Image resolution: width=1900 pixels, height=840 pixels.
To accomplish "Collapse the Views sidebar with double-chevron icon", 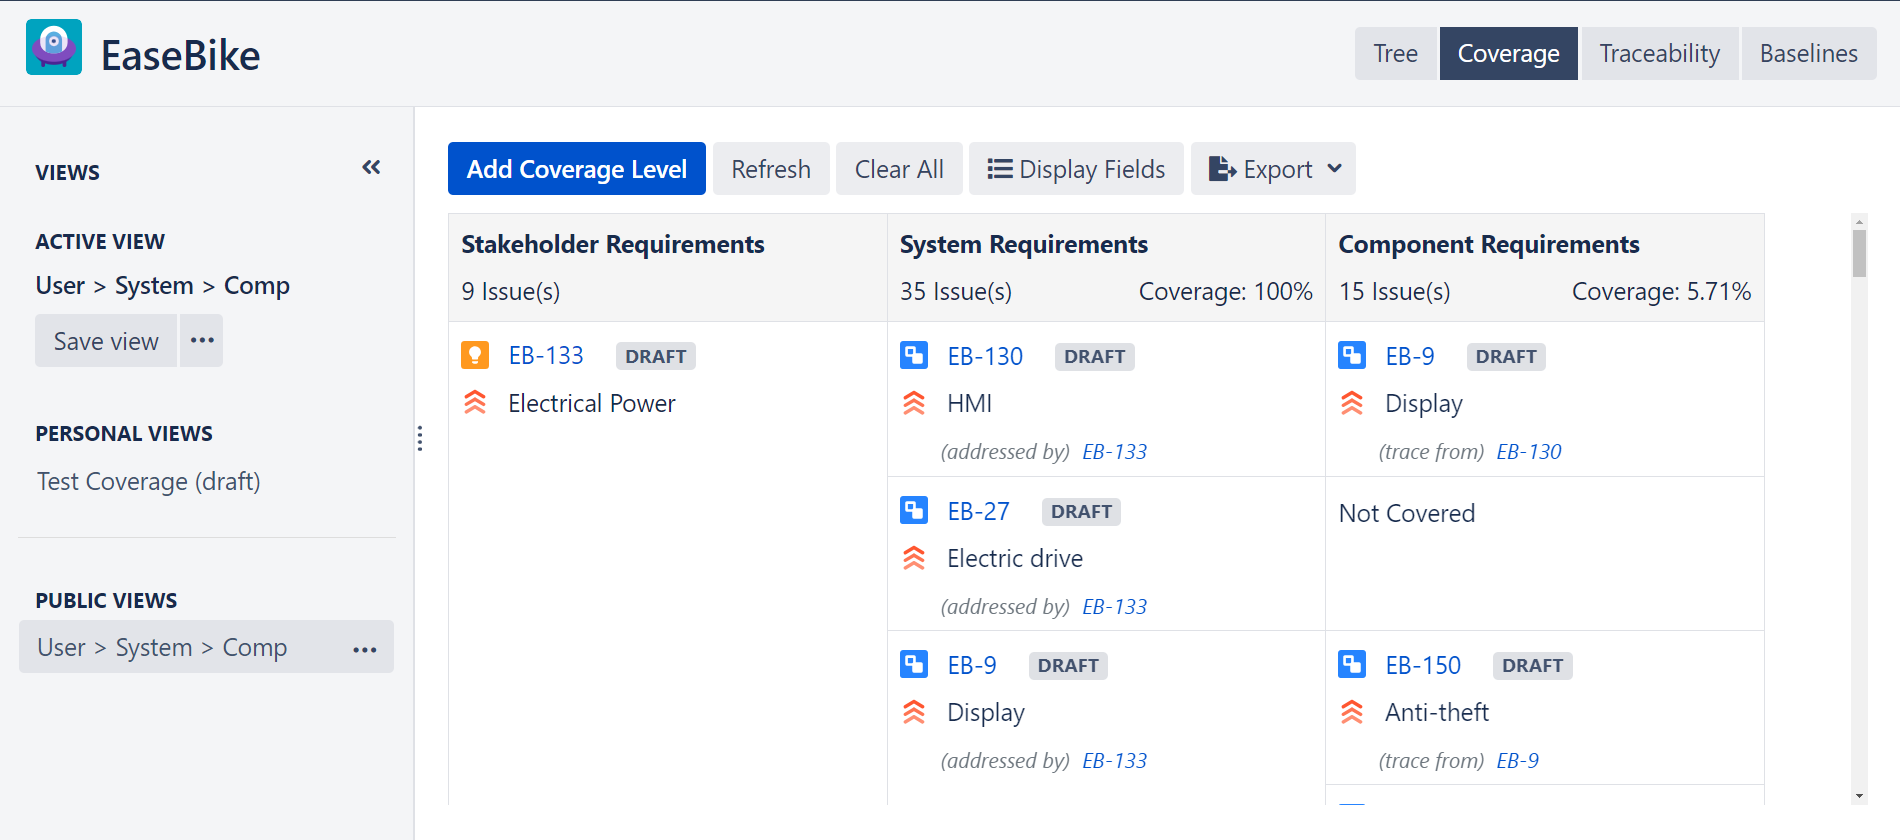I will coord(371,167).
